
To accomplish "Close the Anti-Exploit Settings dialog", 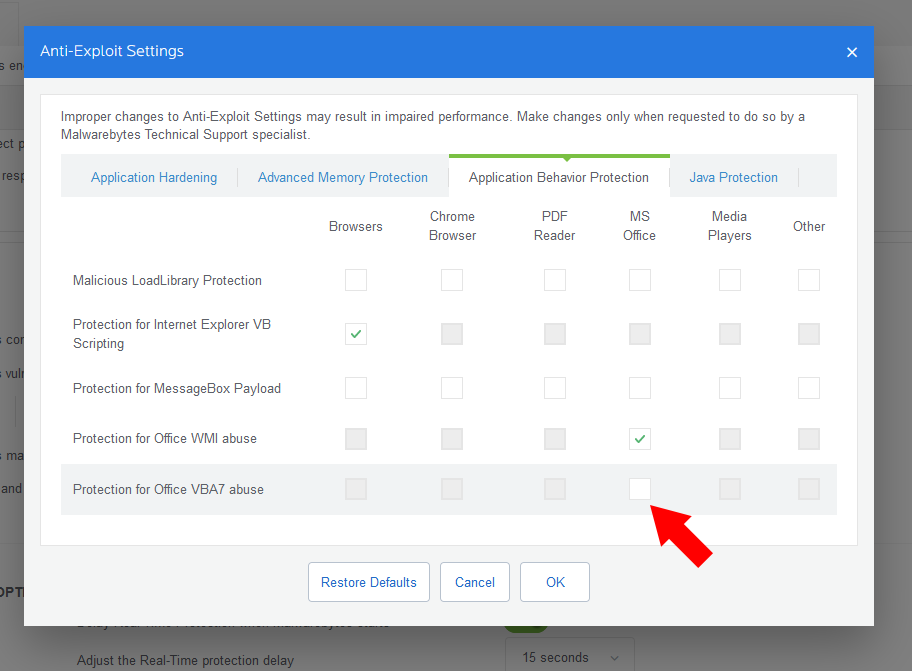I will pos(851,52).
